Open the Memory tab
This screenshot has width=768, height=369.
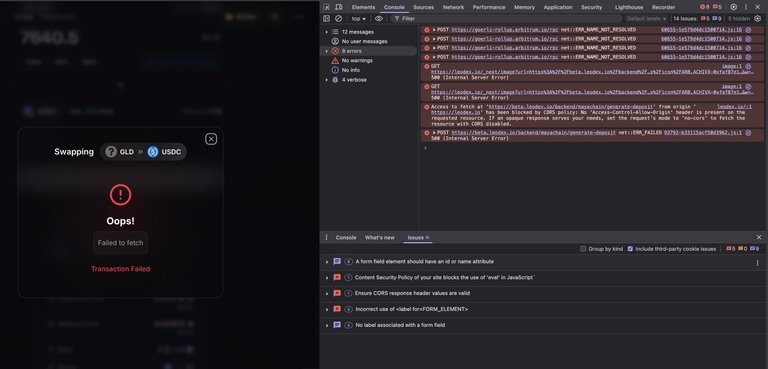click(x=524, y=7)
